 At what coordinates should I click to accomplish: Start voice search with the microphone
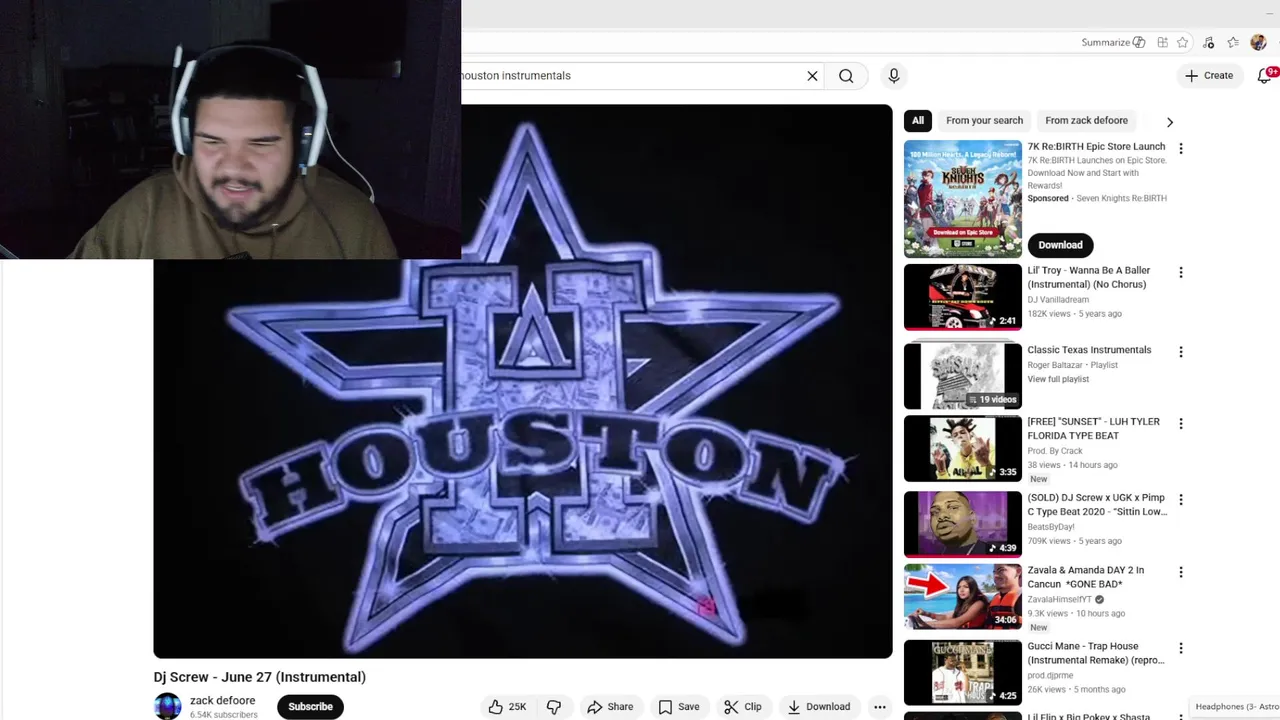(x=894, y=76)
